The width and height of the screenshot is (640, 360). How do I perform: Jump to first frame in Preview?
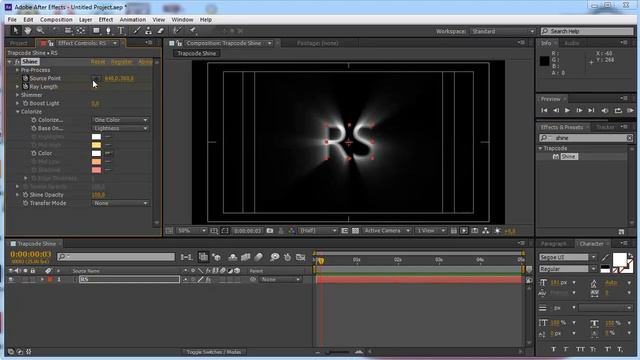(x=544, y=110)
